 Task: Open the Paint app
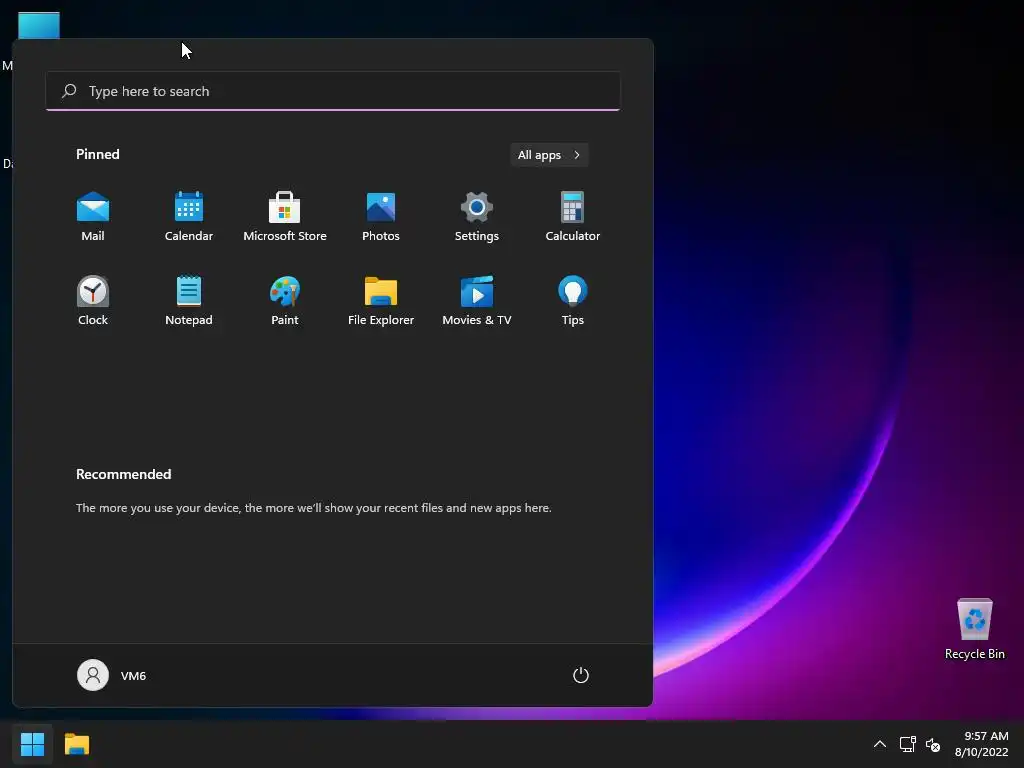pyautogui.click(x=285, y=301)
